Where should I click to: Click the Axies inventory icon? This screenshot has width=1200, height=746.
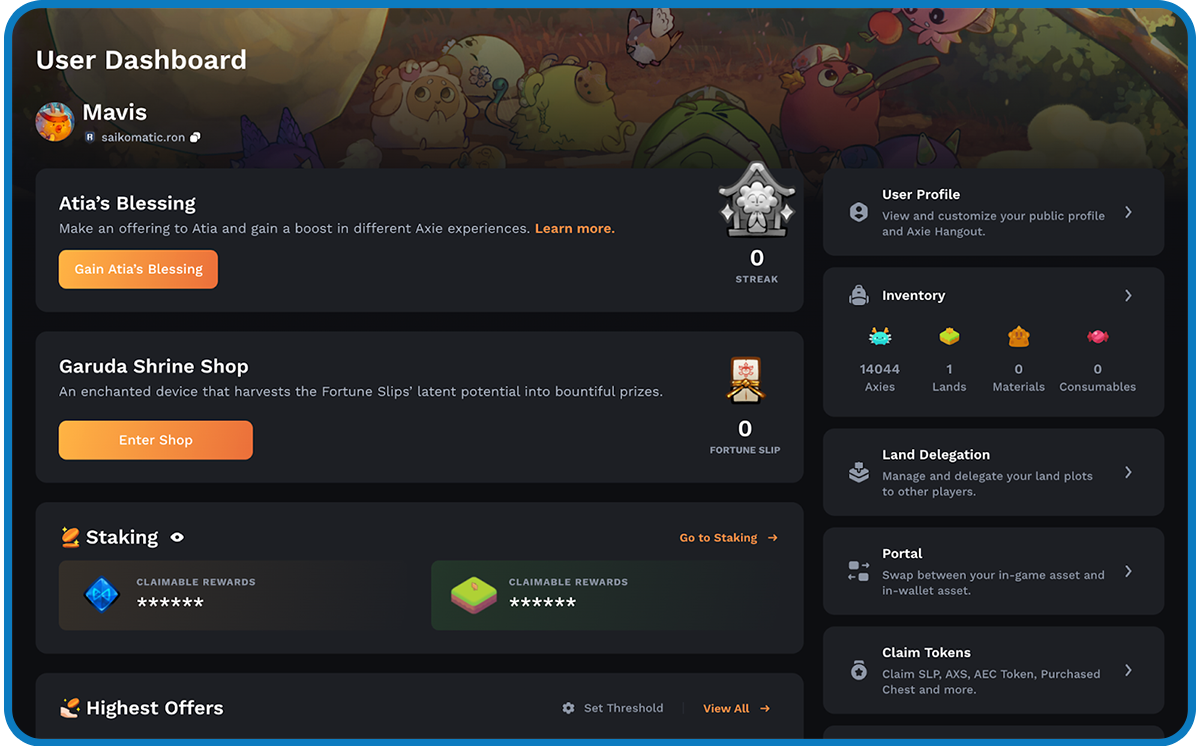pyautogui.click(x=880, y=337)
